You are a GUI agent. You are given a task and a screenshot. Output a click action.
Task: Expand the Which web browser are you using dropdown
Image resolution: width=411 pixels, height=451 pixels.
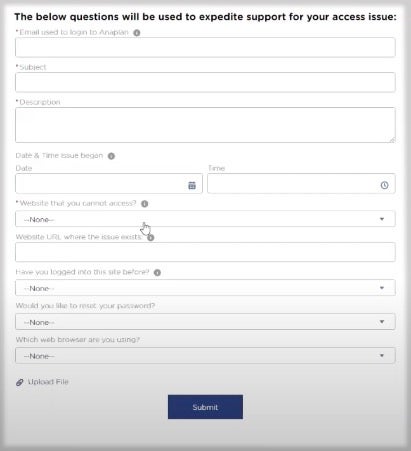[x=205, y=356]
